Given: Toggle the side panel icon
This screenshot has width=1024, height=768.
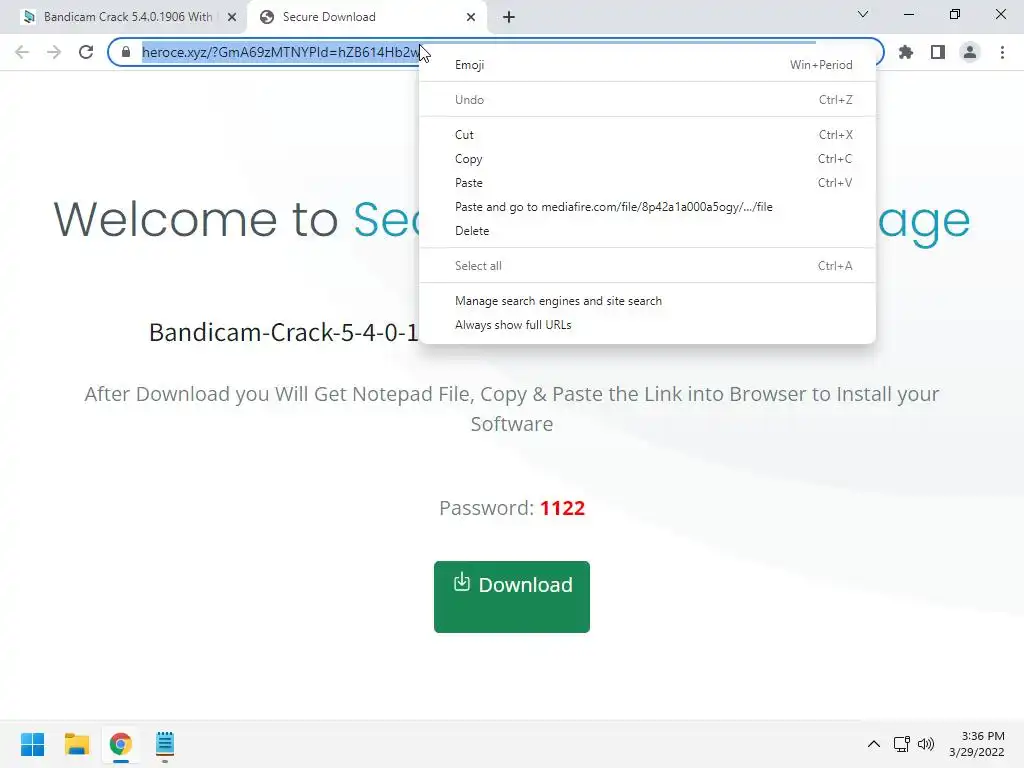Looking at the screenshot, I should (x=938, y=52).
